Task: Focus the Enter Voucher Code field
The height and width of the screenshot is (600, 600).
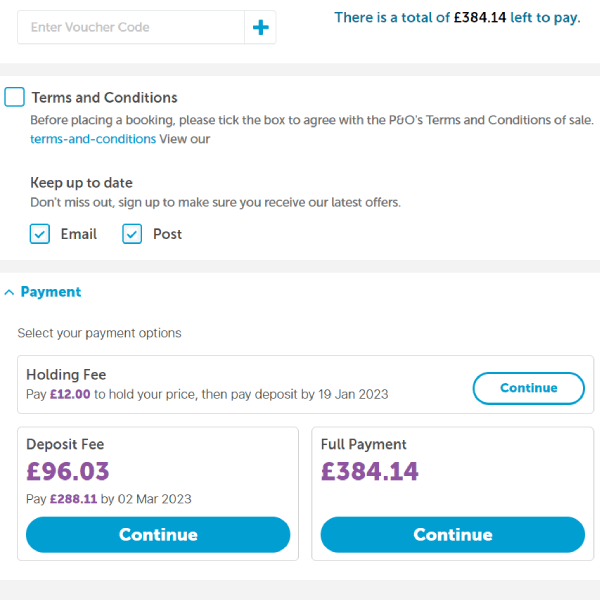Action: [131, 28]
